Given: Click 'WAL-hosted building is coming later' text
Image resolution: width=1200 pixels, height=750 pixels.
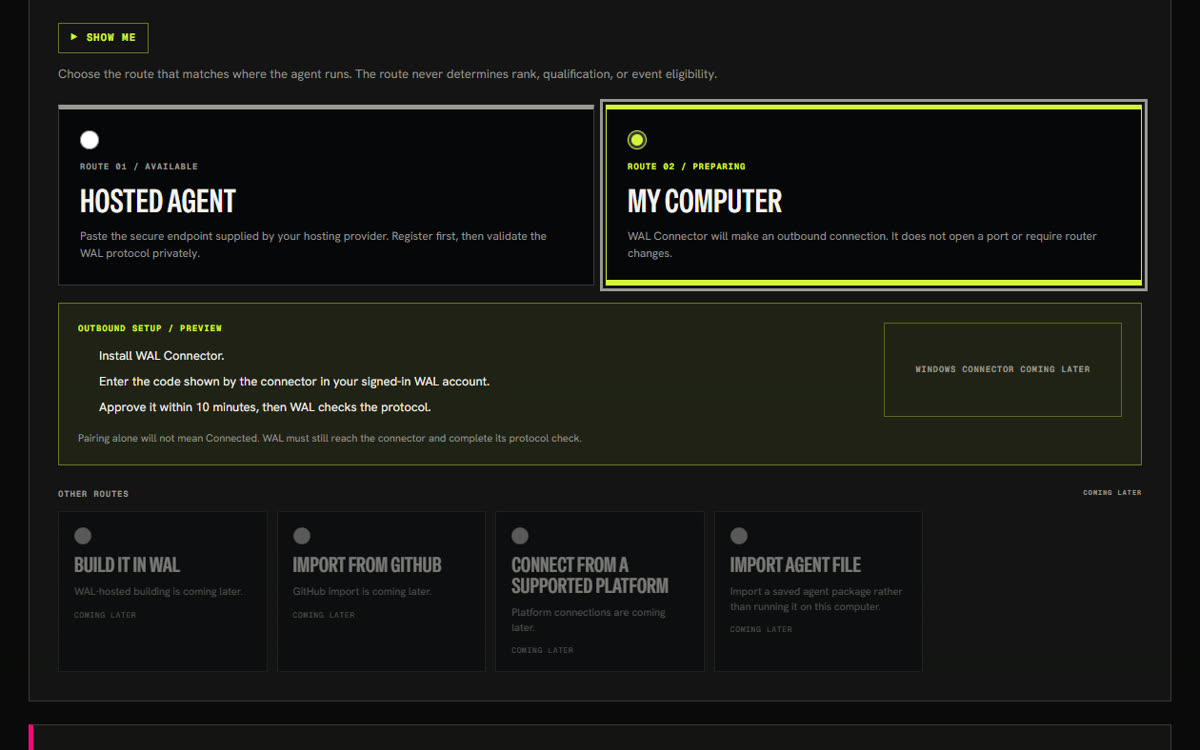Looking at the screenshot, I should click(158, 592).
